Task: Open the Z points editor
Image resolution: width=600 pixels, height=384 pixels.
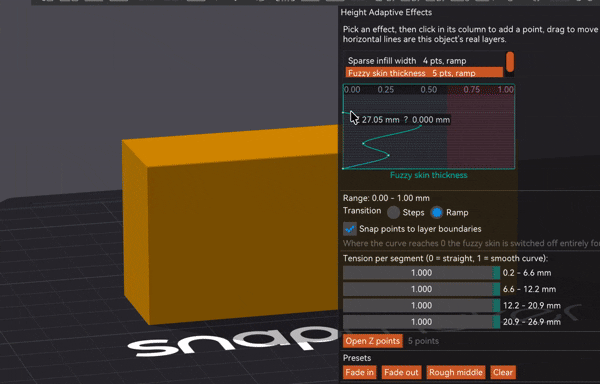Action: [x=373, y=341]
